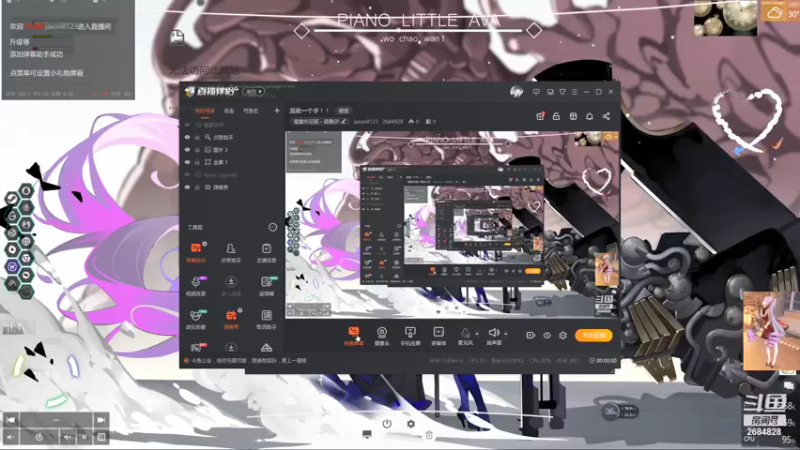Edit the stream category pill with pencil
800x450 pixels.
(x=320, y=121)
